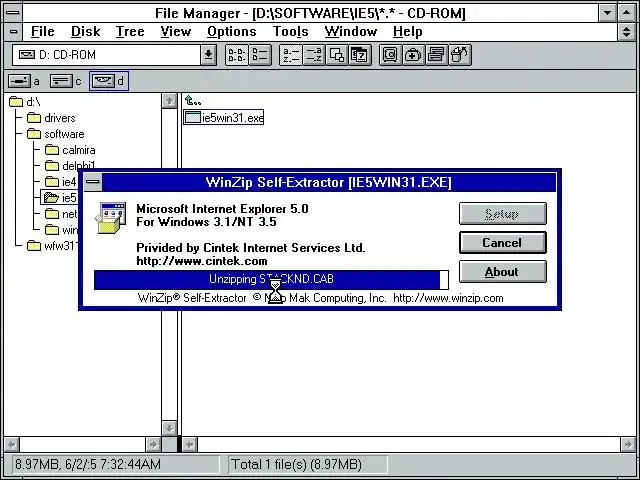Click the About button in WinZip dialog
Screen dimensions: 640x480
(502, 272)
